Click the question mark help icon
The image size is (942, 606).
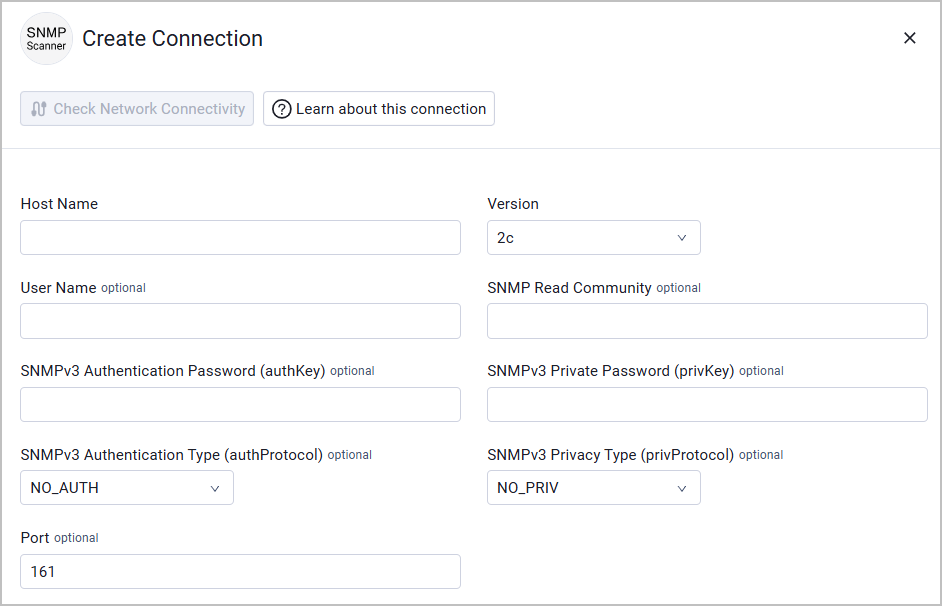click(282, 109)
